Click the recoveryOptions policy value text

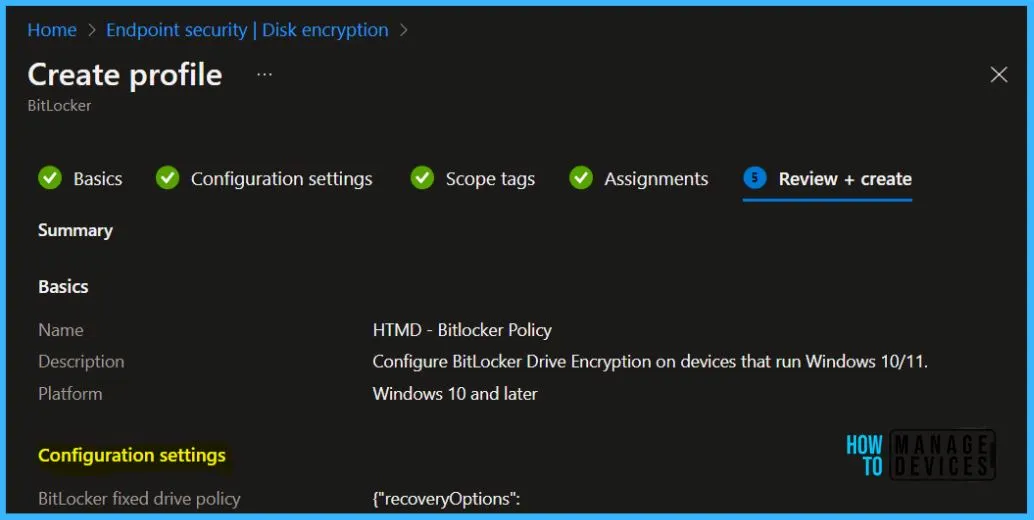pos(446,499)
